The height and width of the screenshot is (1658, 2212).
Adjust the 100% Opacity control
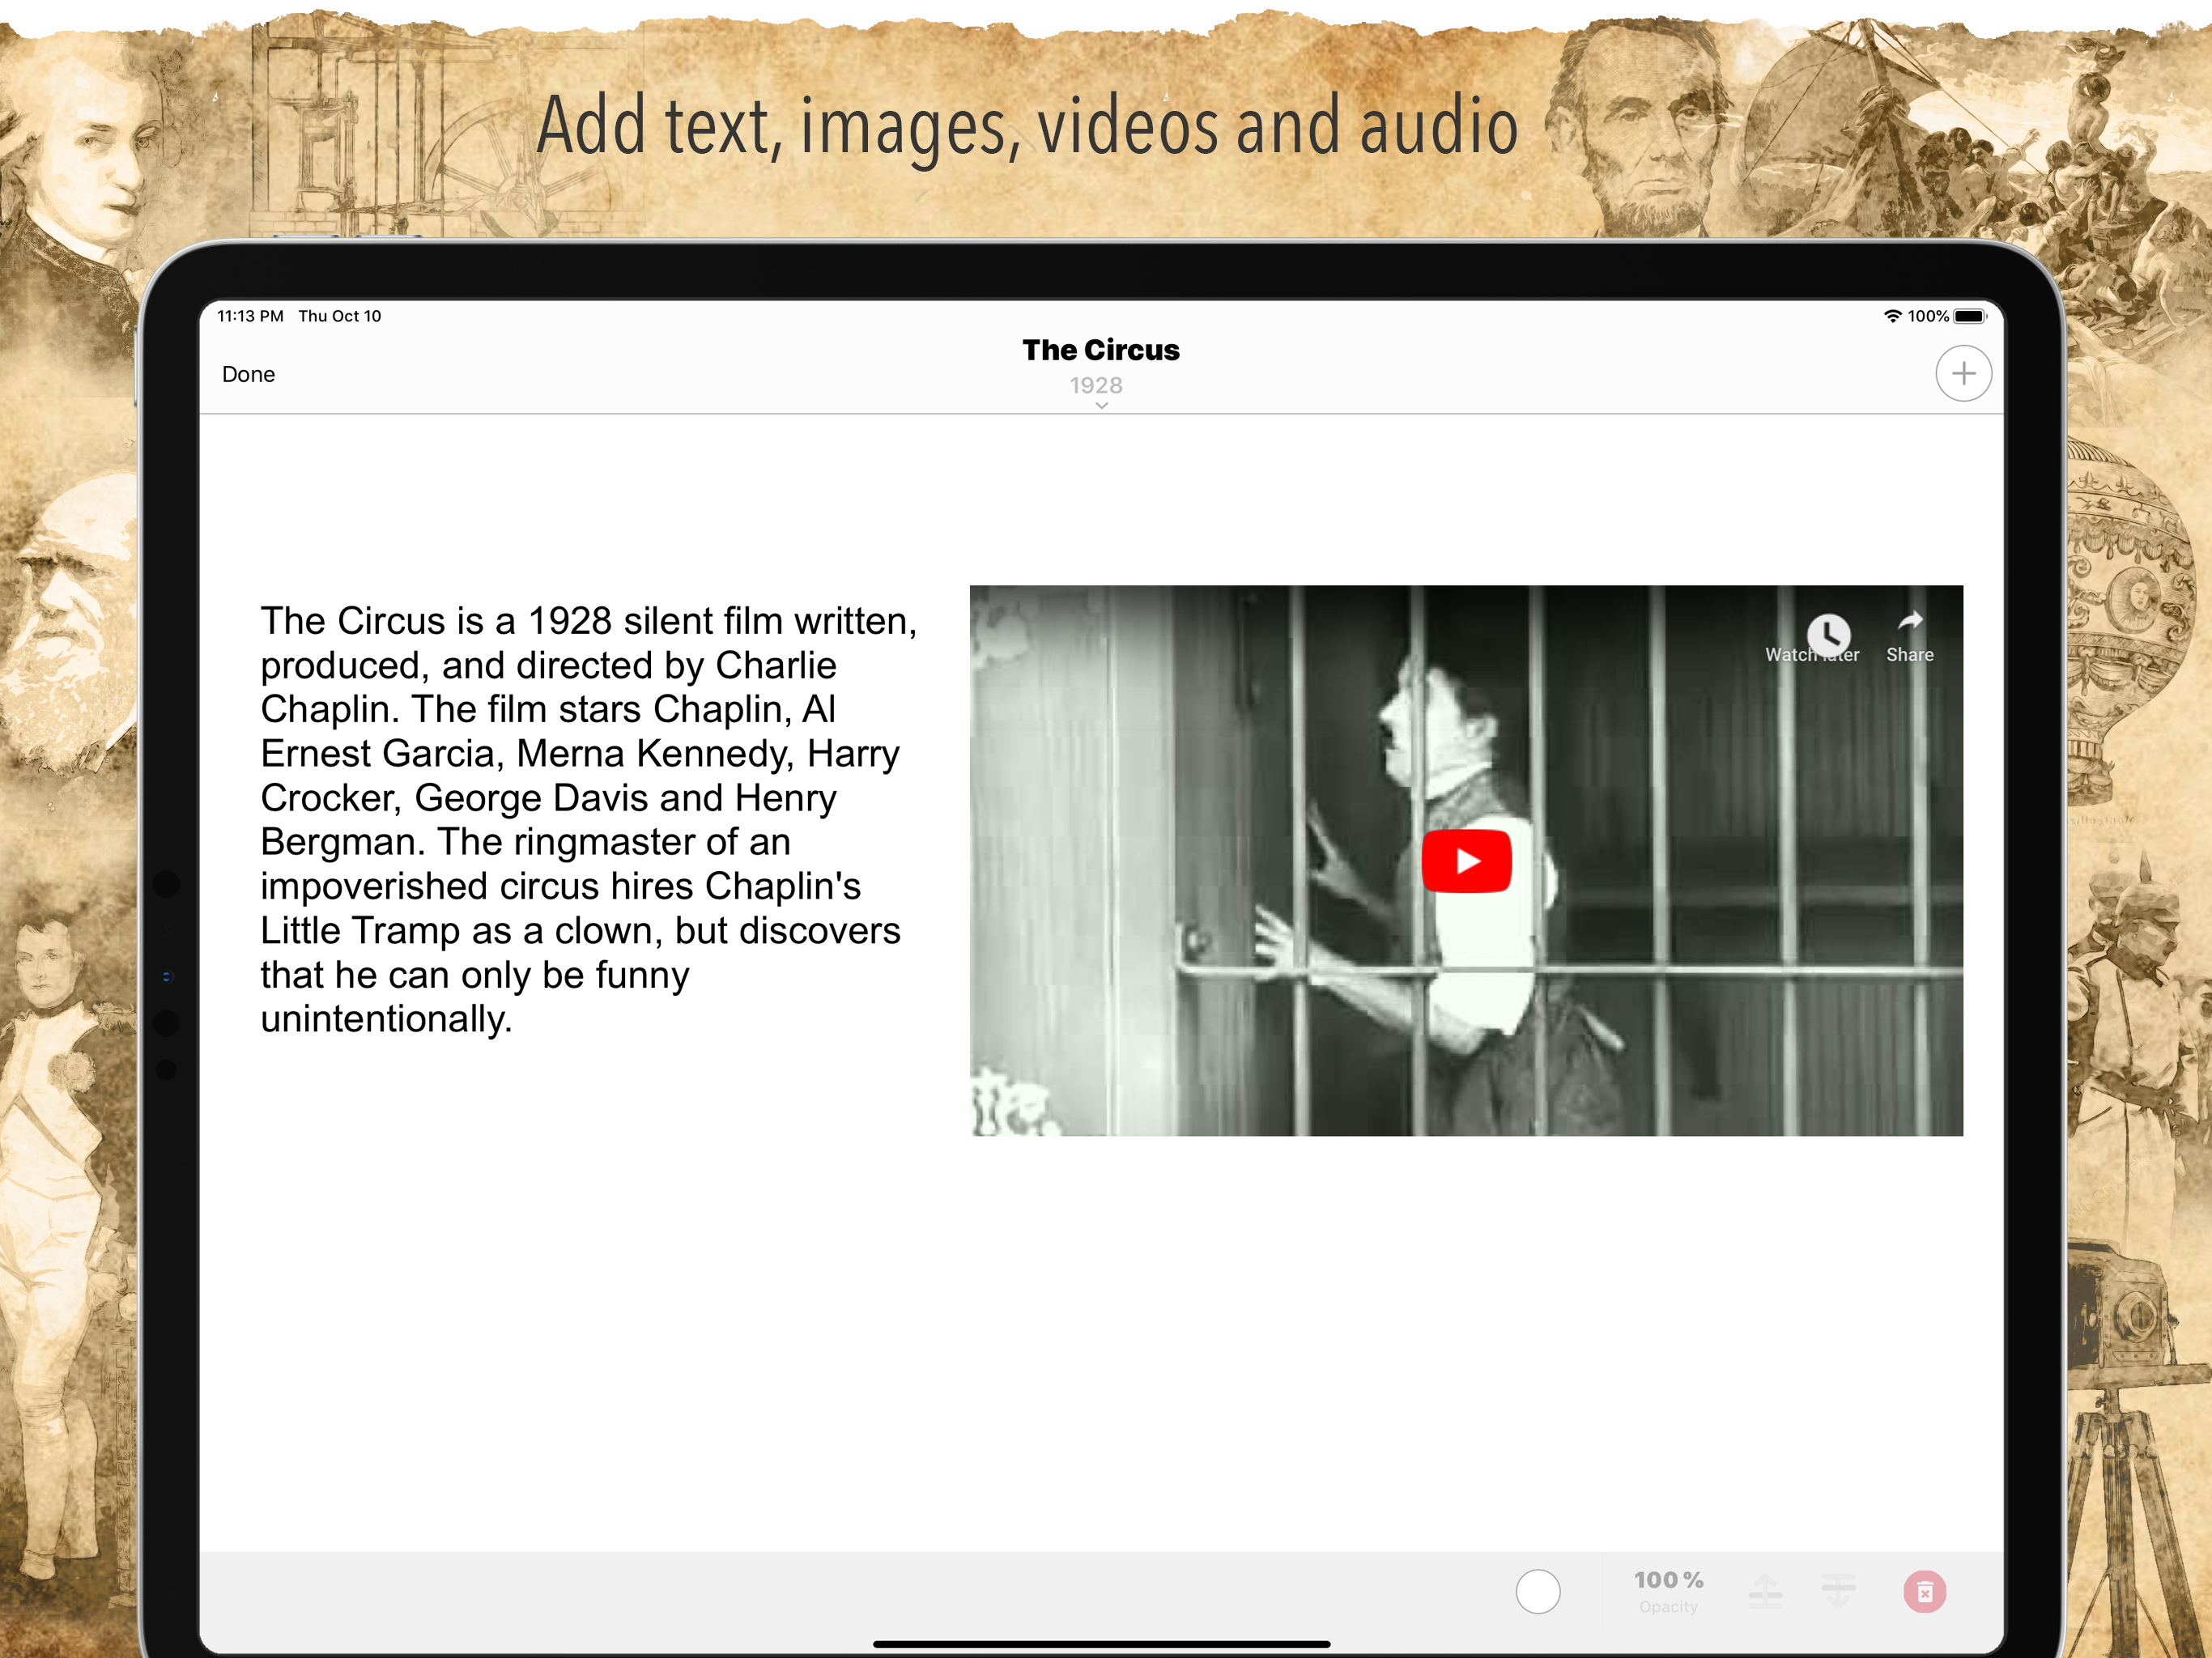(1668, 1590)
